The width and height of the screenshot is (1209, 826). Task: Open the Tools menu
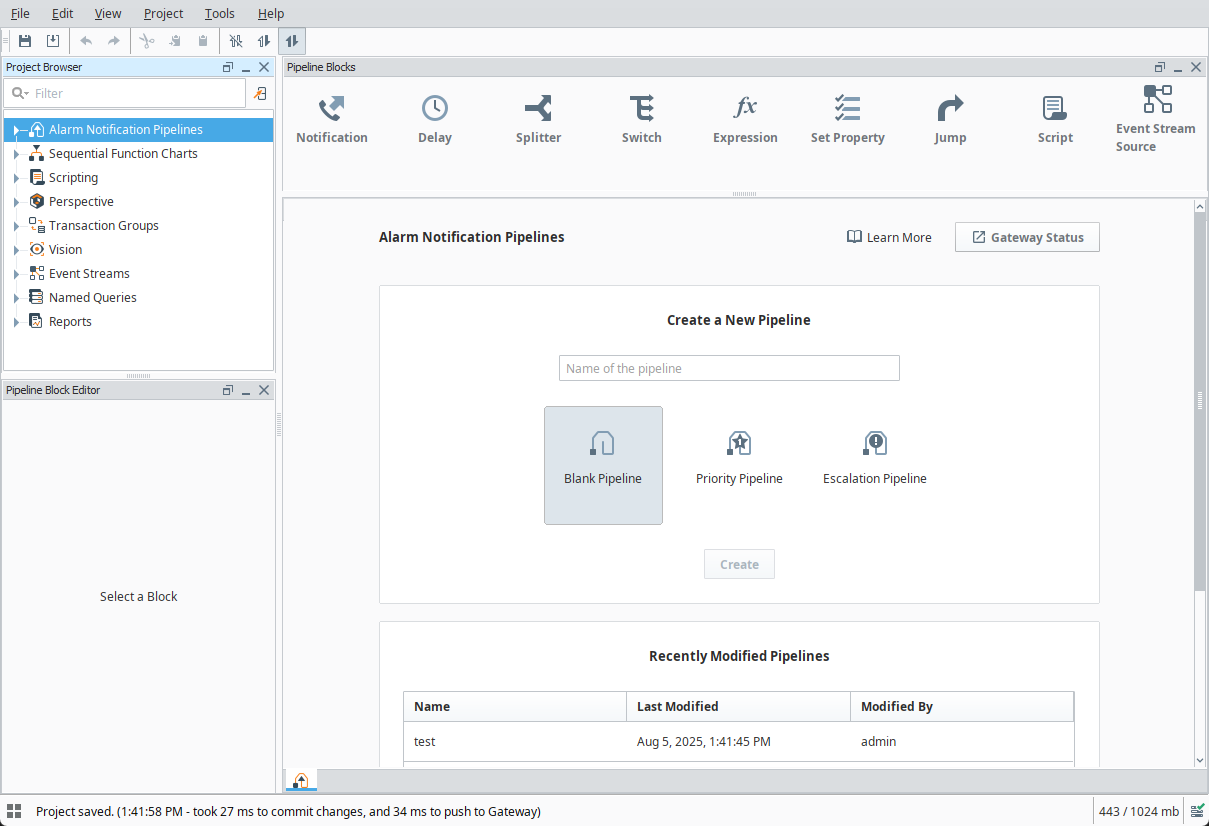[x=220, y=13]
